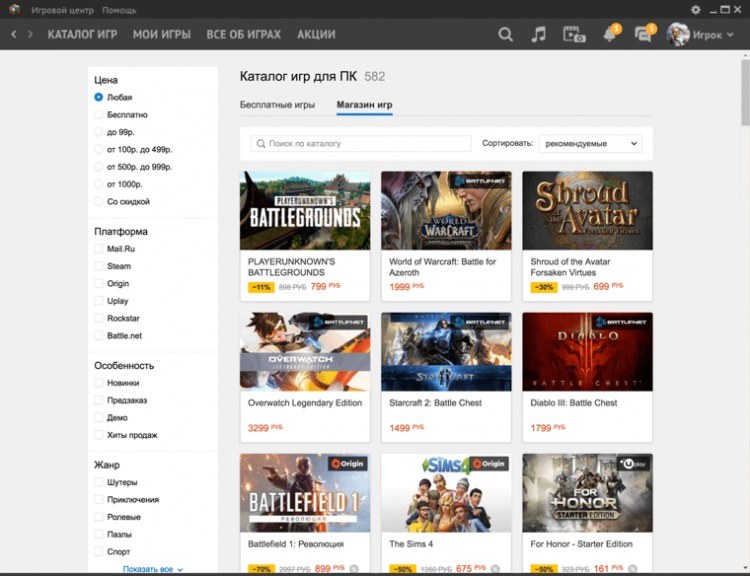This screenshot has width=750, height=576.
Task: Click the player avatar picture
Action: tap(677, 34)
